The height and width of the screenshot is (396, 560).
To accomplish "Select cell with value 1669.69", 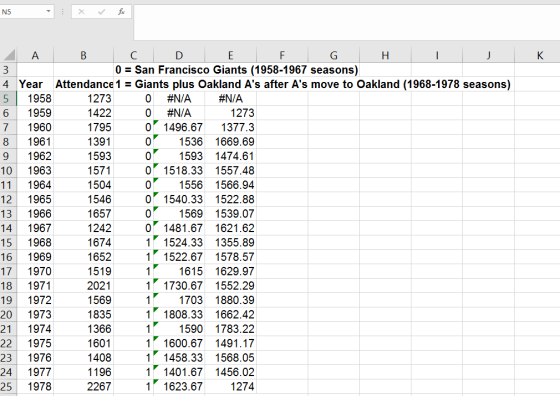I will point(230,142).
